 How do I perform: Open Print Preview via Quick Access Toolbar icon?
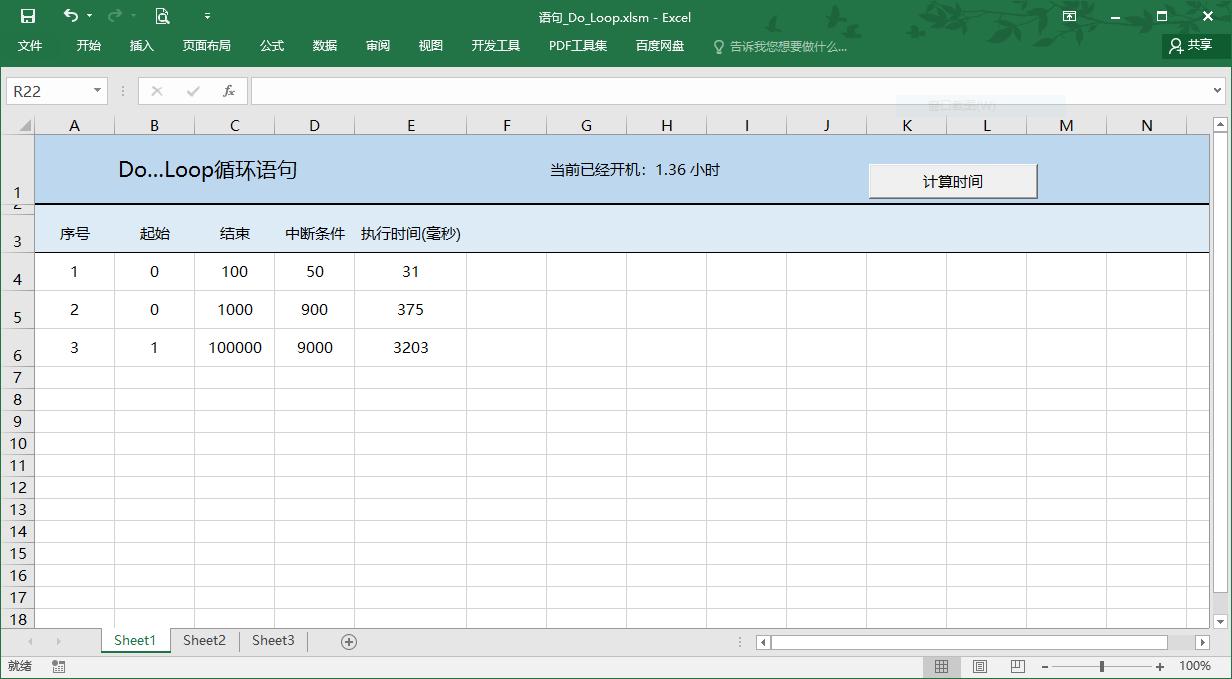point(160,16)
